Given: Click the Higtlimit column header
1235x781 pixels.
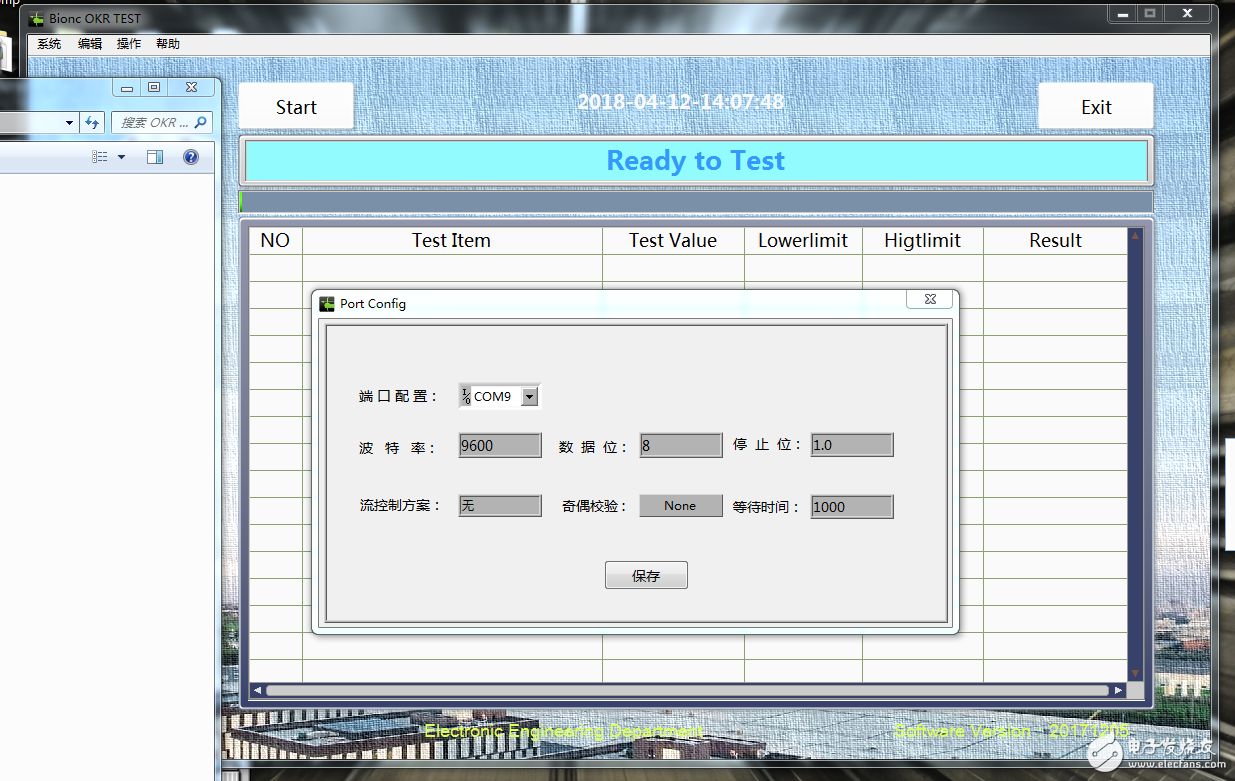Looking at the screenshot, I should pos(923,241).
